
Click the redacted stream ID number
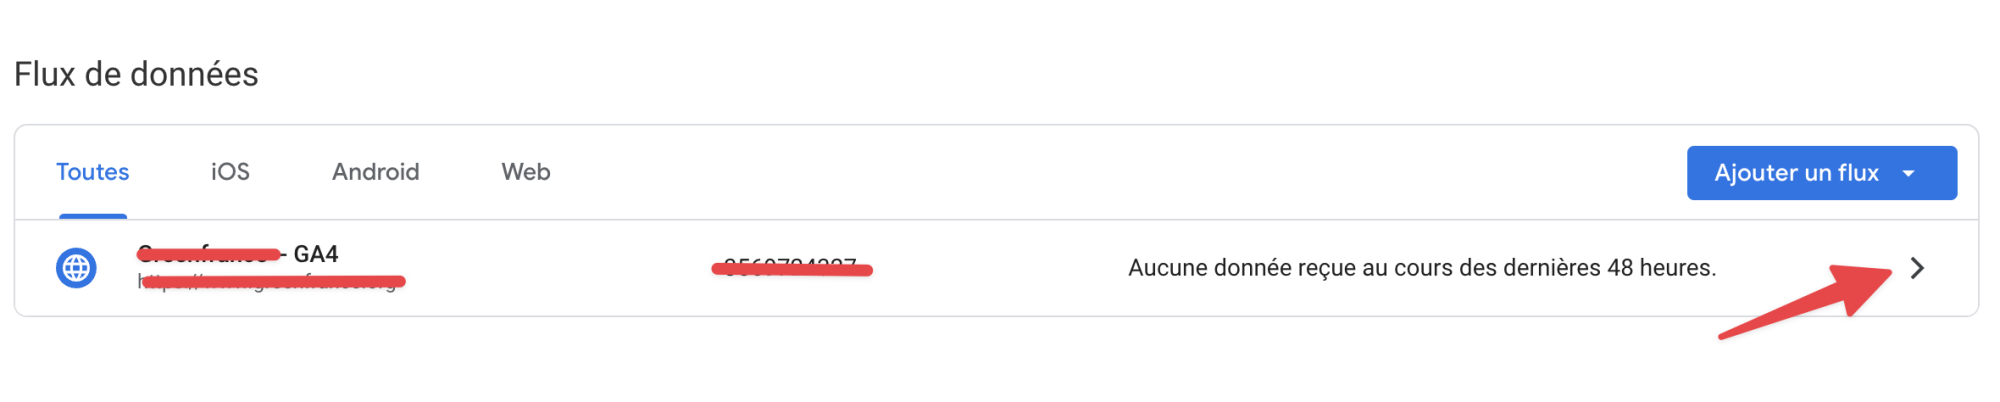tap(790, 268)
